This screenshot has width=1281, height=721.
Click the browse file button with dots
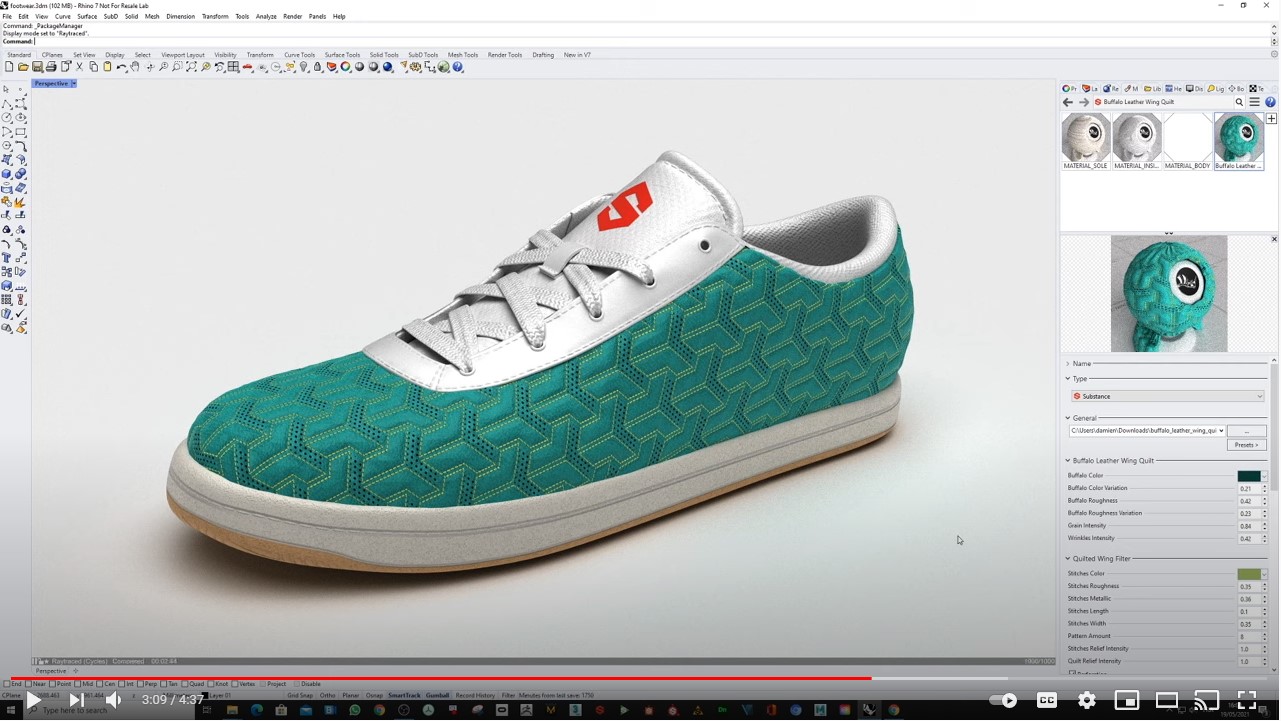tap(1246, 431)
